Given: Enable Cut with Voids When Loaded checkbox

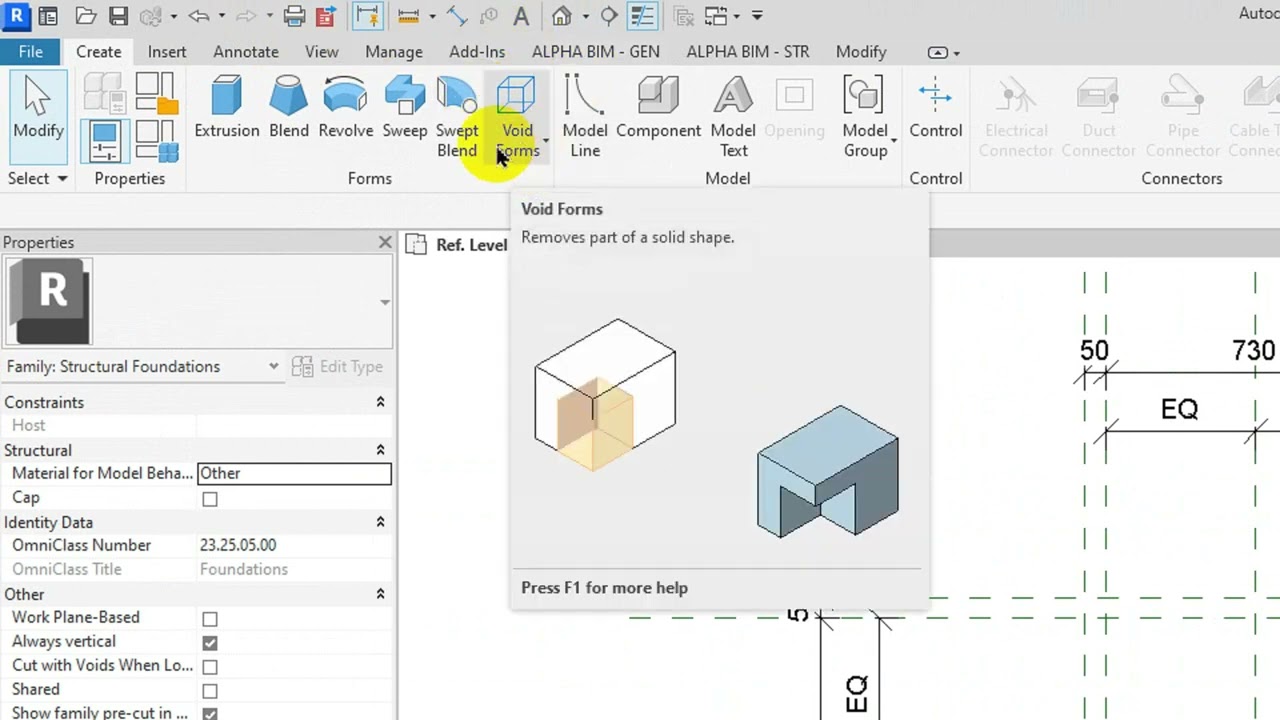Looking at the screenshot, I should pos(210,667).
